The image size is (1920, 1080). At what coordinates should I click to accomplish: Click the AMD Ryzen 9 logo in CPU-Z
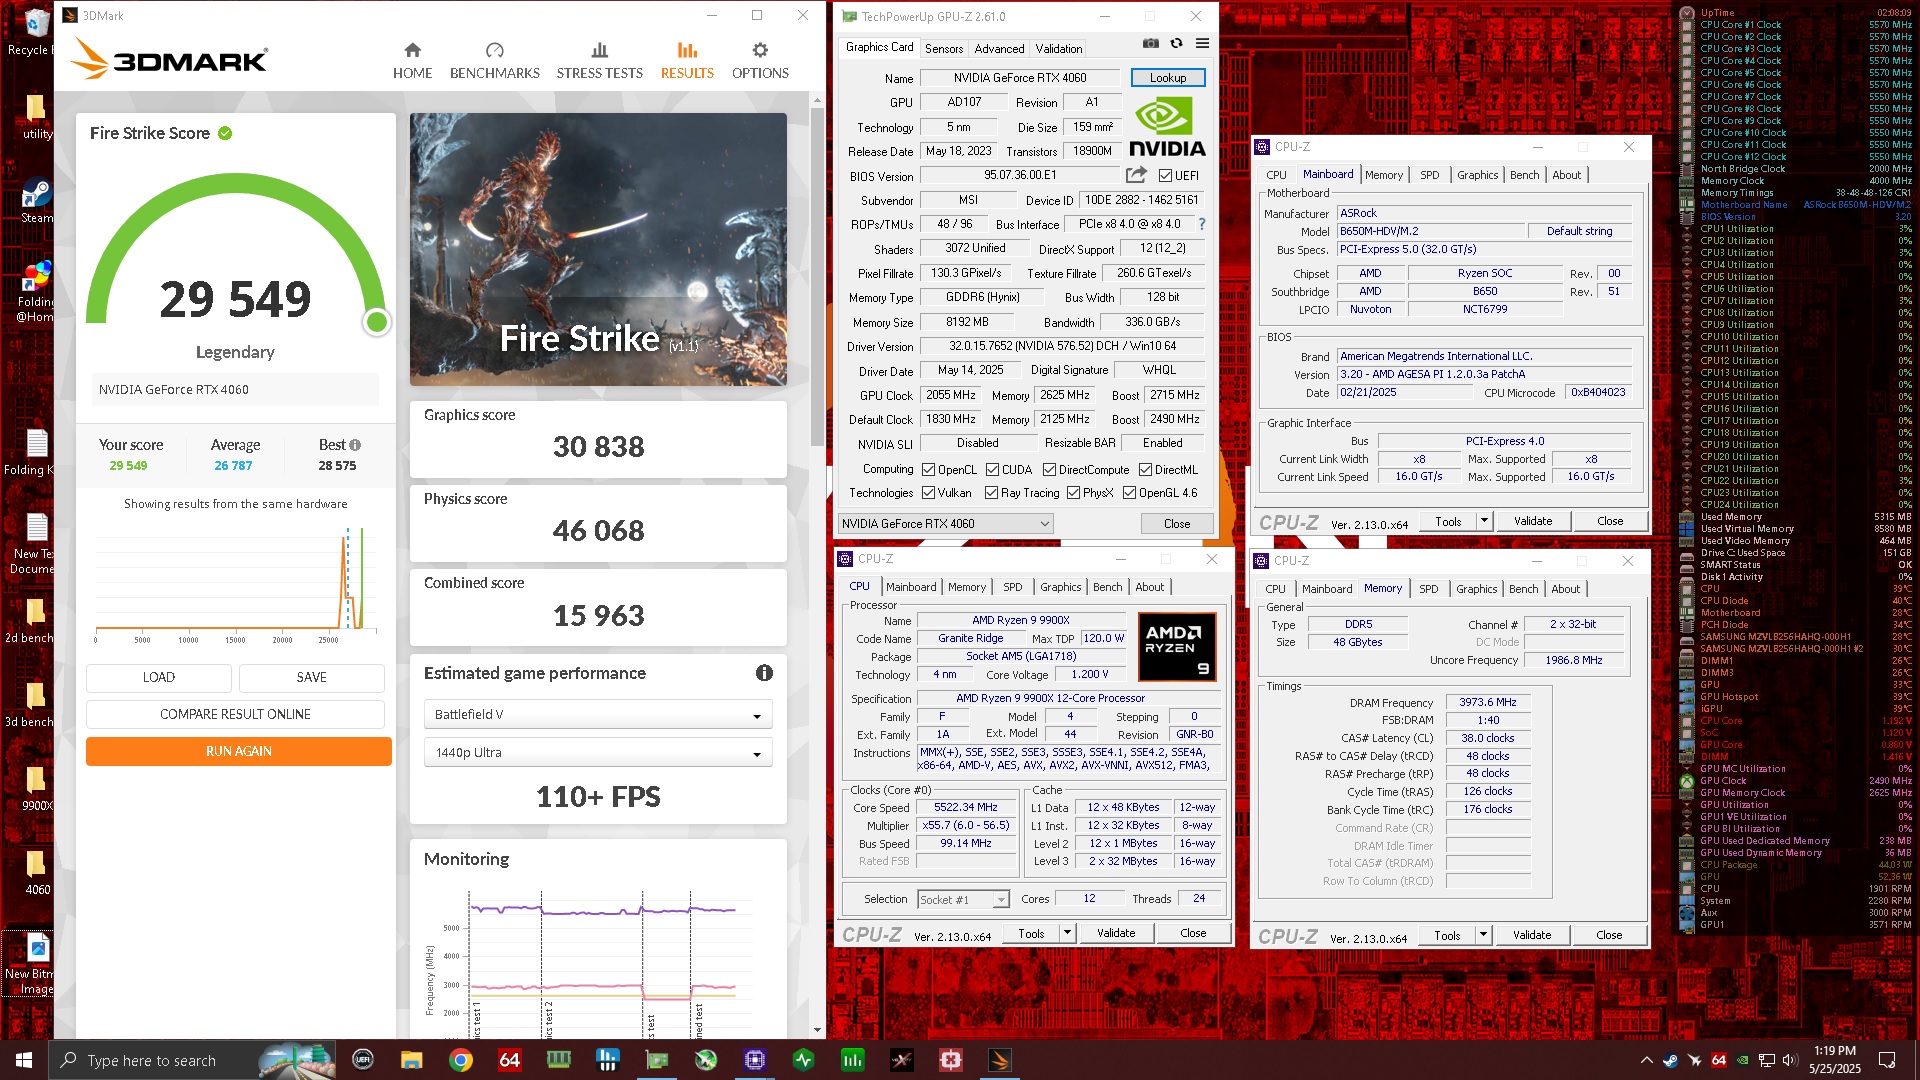1177,647
